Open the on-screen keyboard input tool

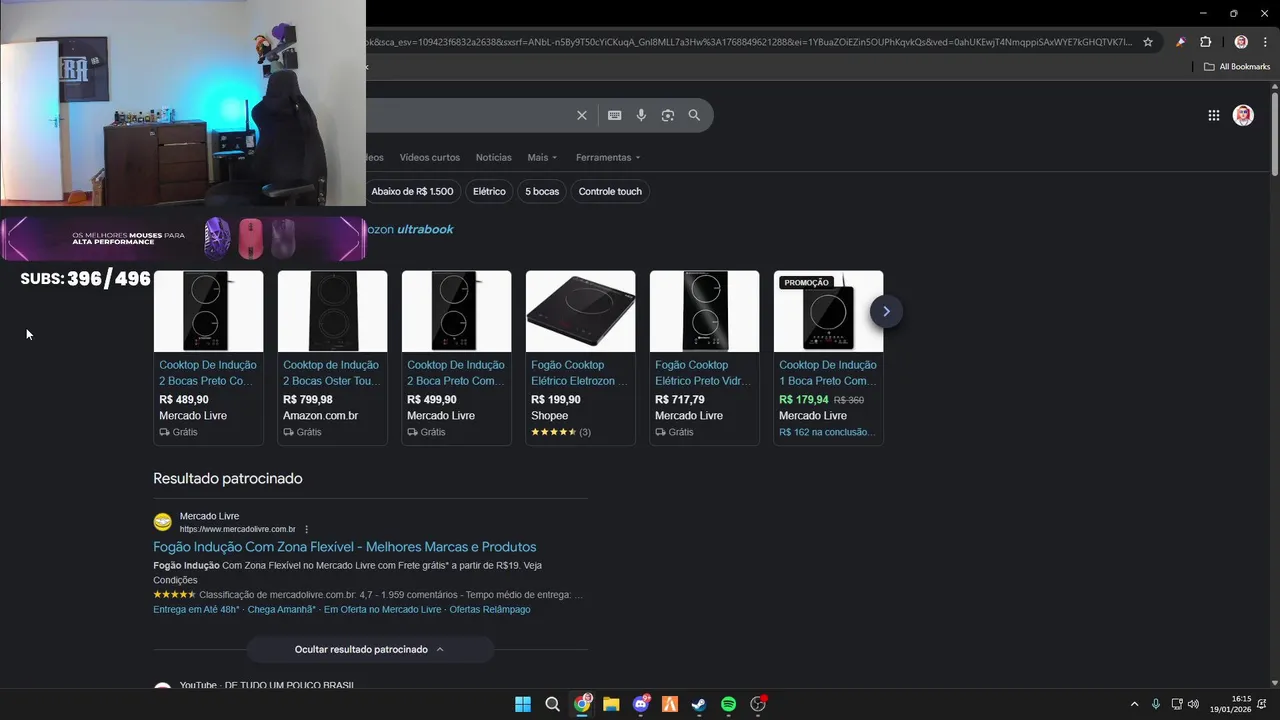615,115
